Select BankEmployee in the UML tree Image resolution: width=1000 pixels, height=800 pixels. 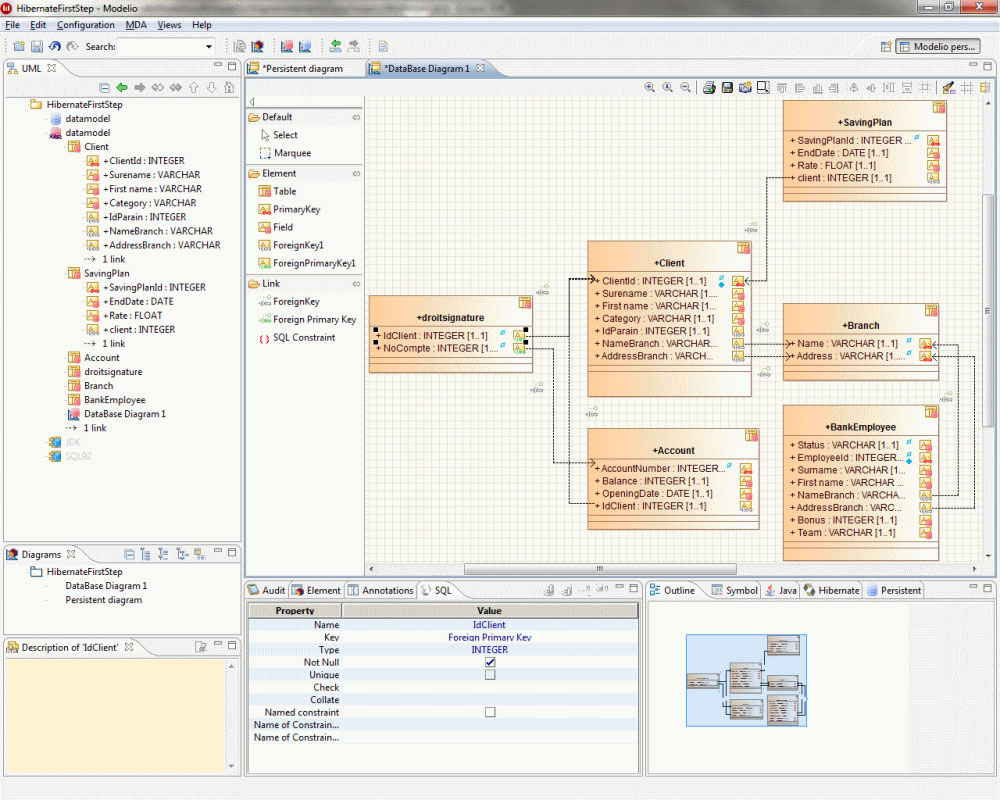[115, 400]
